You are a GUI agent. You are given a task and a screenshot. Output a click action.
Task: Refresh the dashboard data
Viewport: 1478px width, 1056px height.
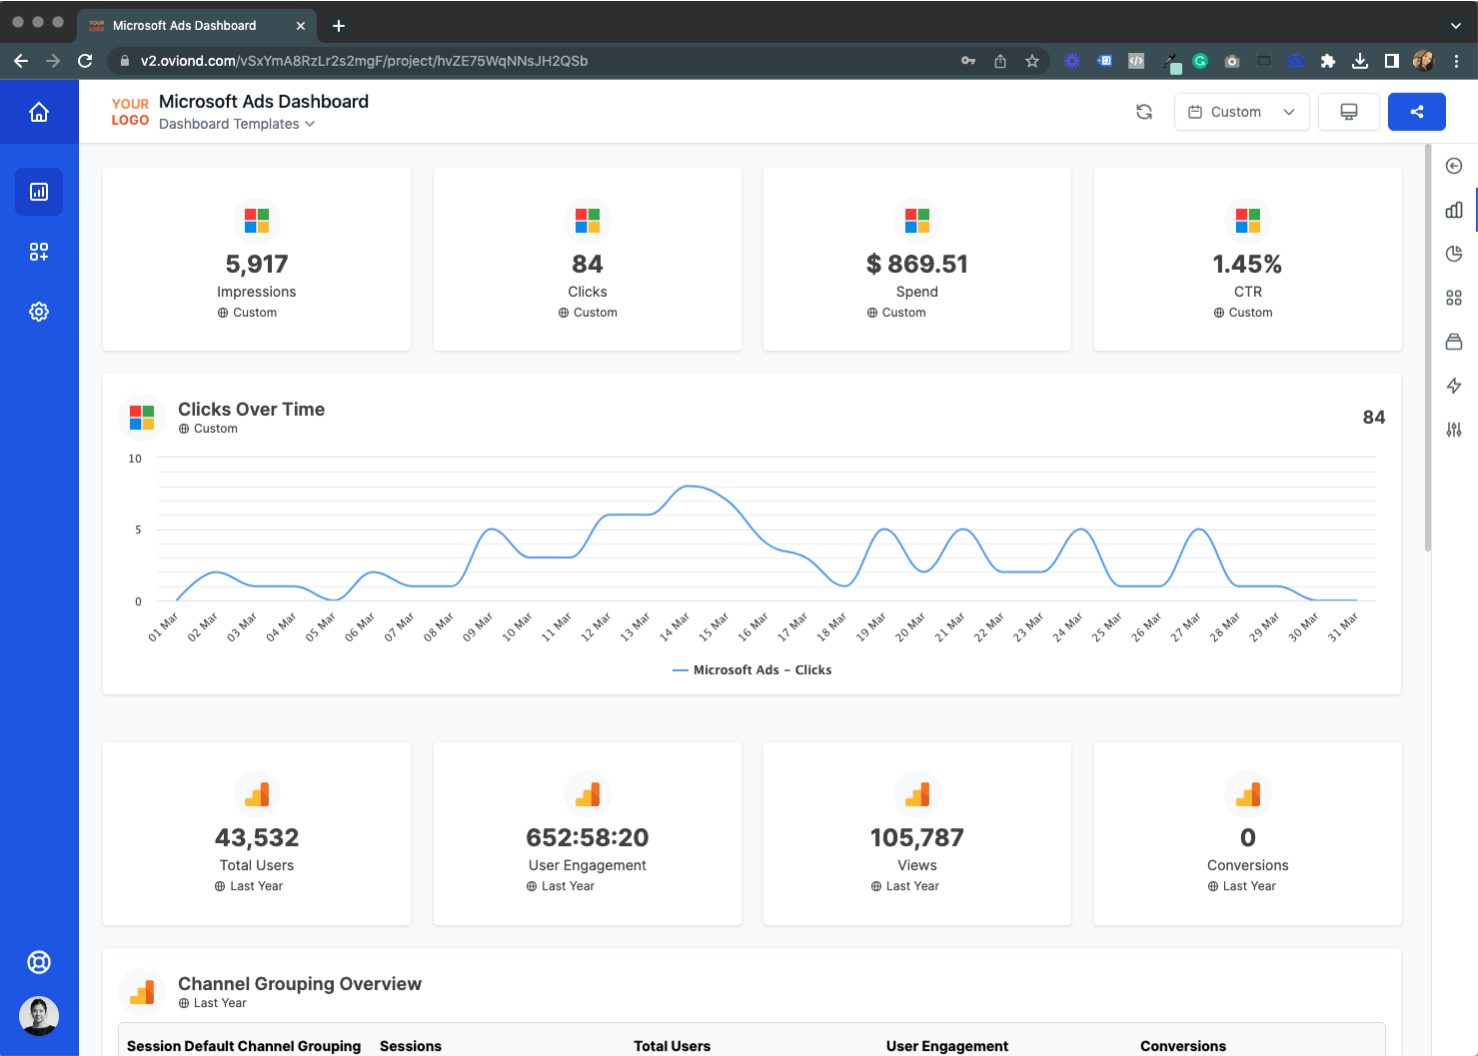coord(1144,111)
